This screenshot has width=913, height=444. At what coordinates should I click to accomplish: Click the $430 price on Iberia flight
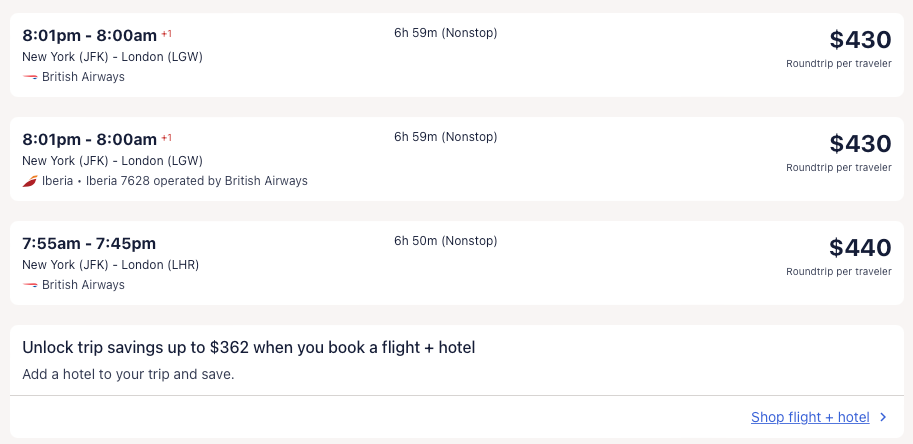pos(859,144)
